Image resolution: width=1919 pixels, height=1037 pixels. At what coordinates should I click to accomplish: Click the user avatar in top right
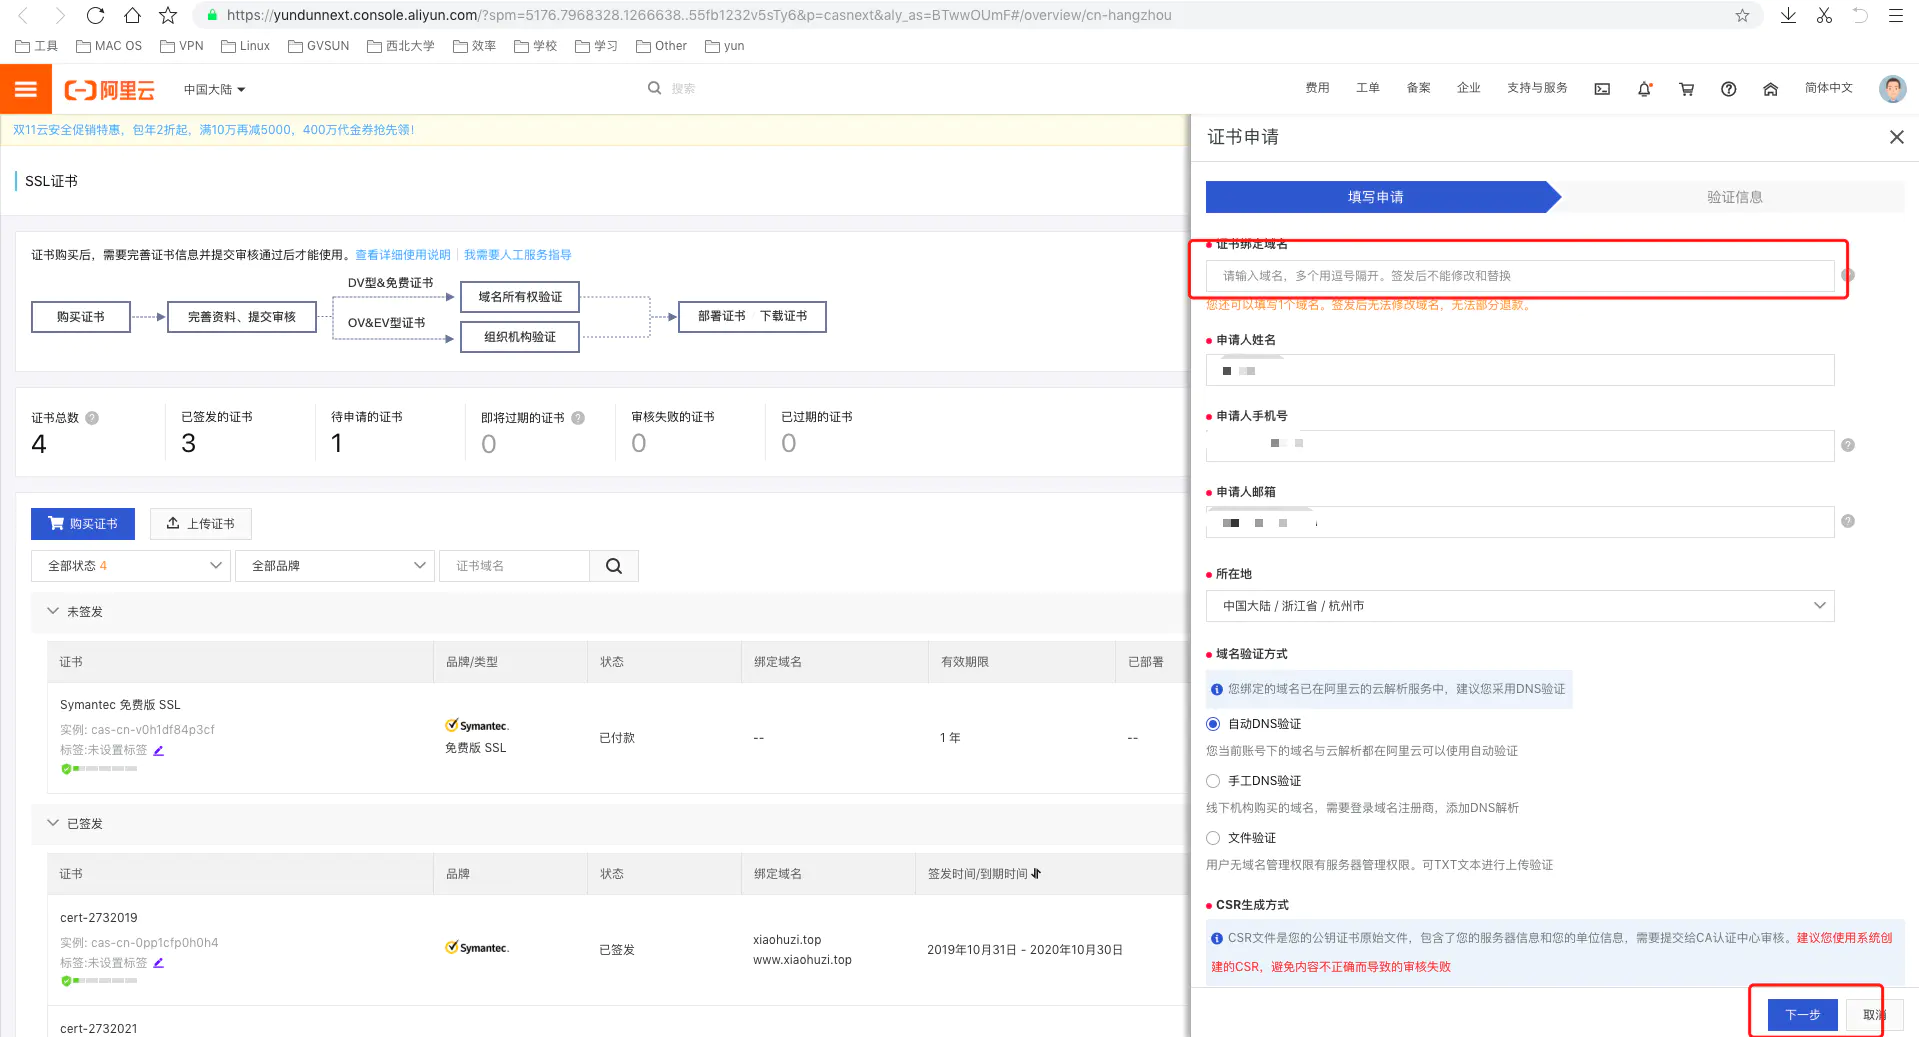point(1892,89)
